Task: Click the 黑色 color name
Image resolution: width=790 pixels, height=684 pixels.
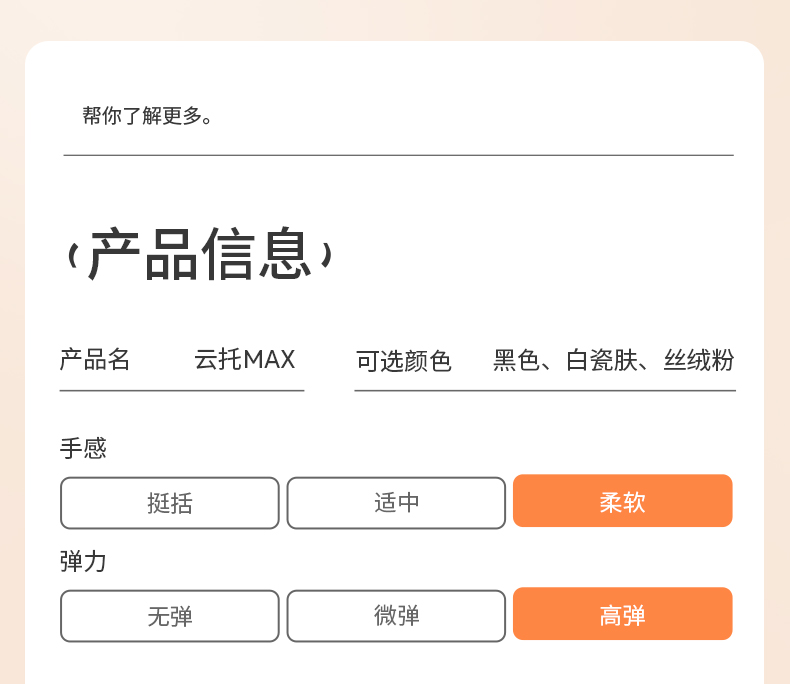Action: (517, 361)
